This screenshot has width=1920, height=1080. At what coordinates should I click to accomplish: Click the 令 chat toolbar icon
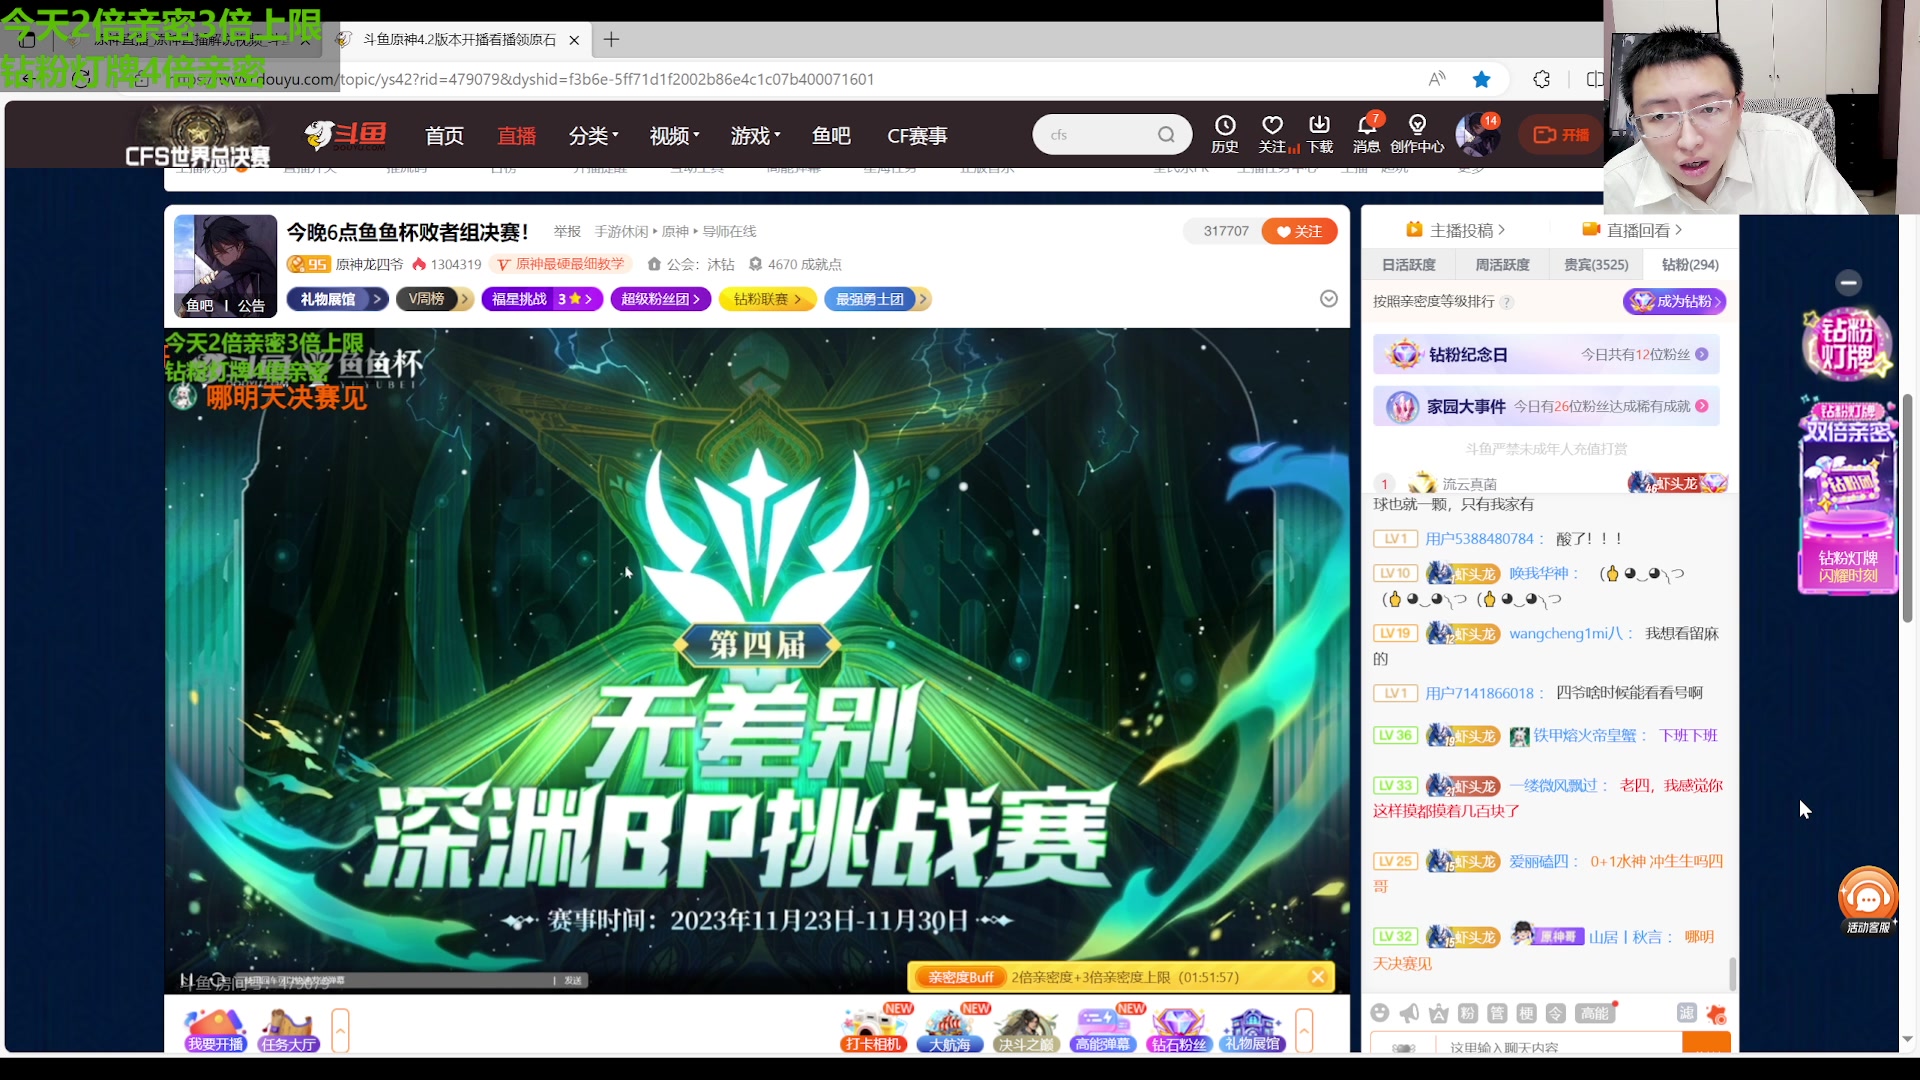point(1555,1014)
